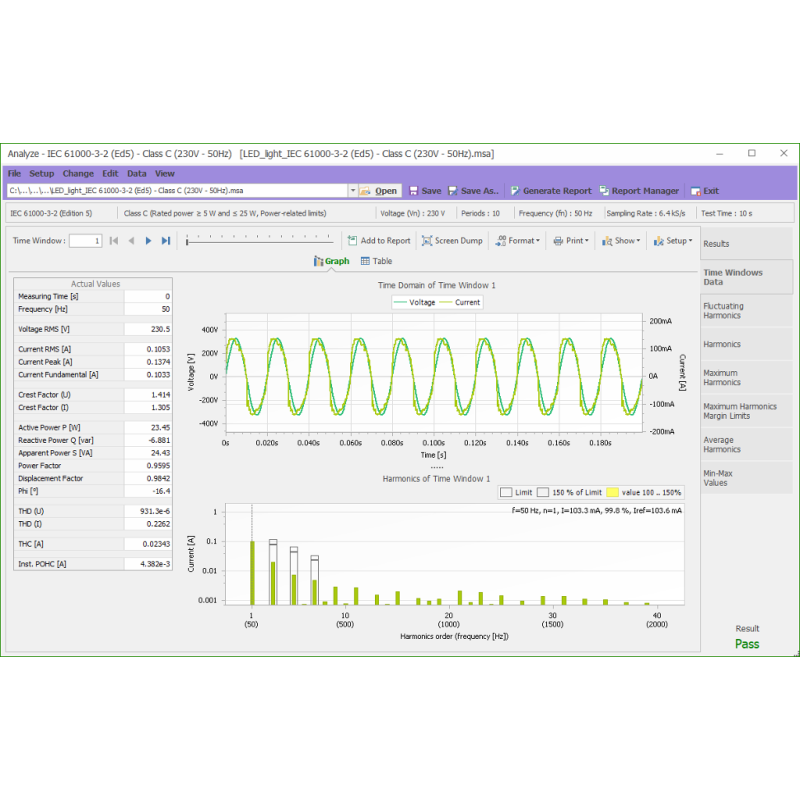The image size is (800, 800).
Task: Click the time window slider track
Action: [260, 241]
